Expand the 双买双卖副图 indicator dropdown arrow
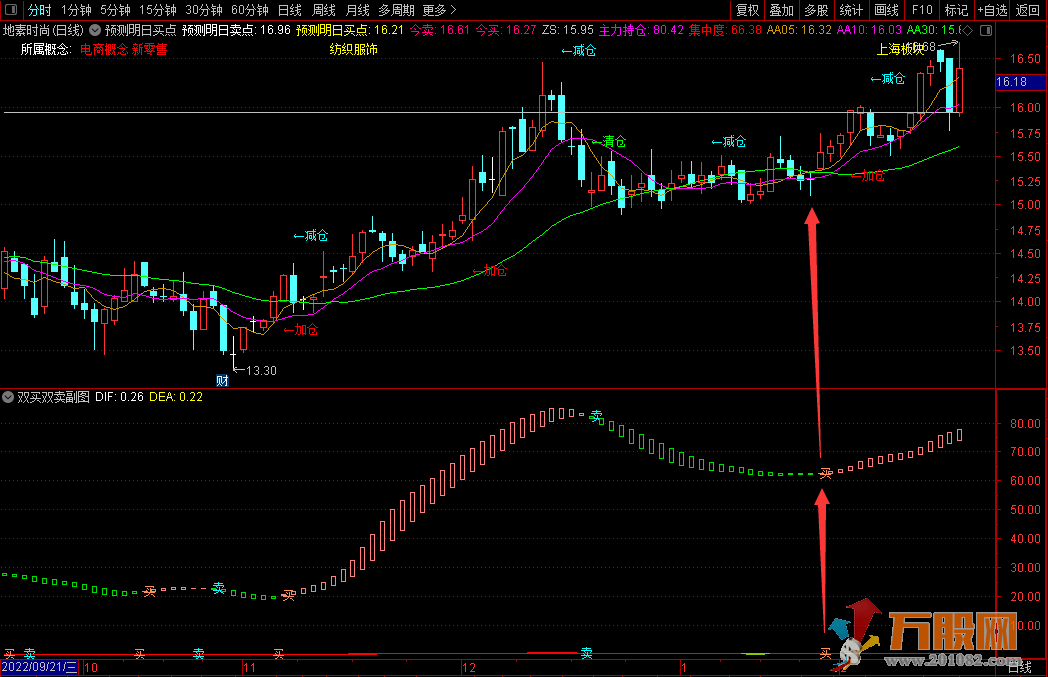Viewport: 1048px width, 677px height. pyautogui.click(x=8, y=397)
